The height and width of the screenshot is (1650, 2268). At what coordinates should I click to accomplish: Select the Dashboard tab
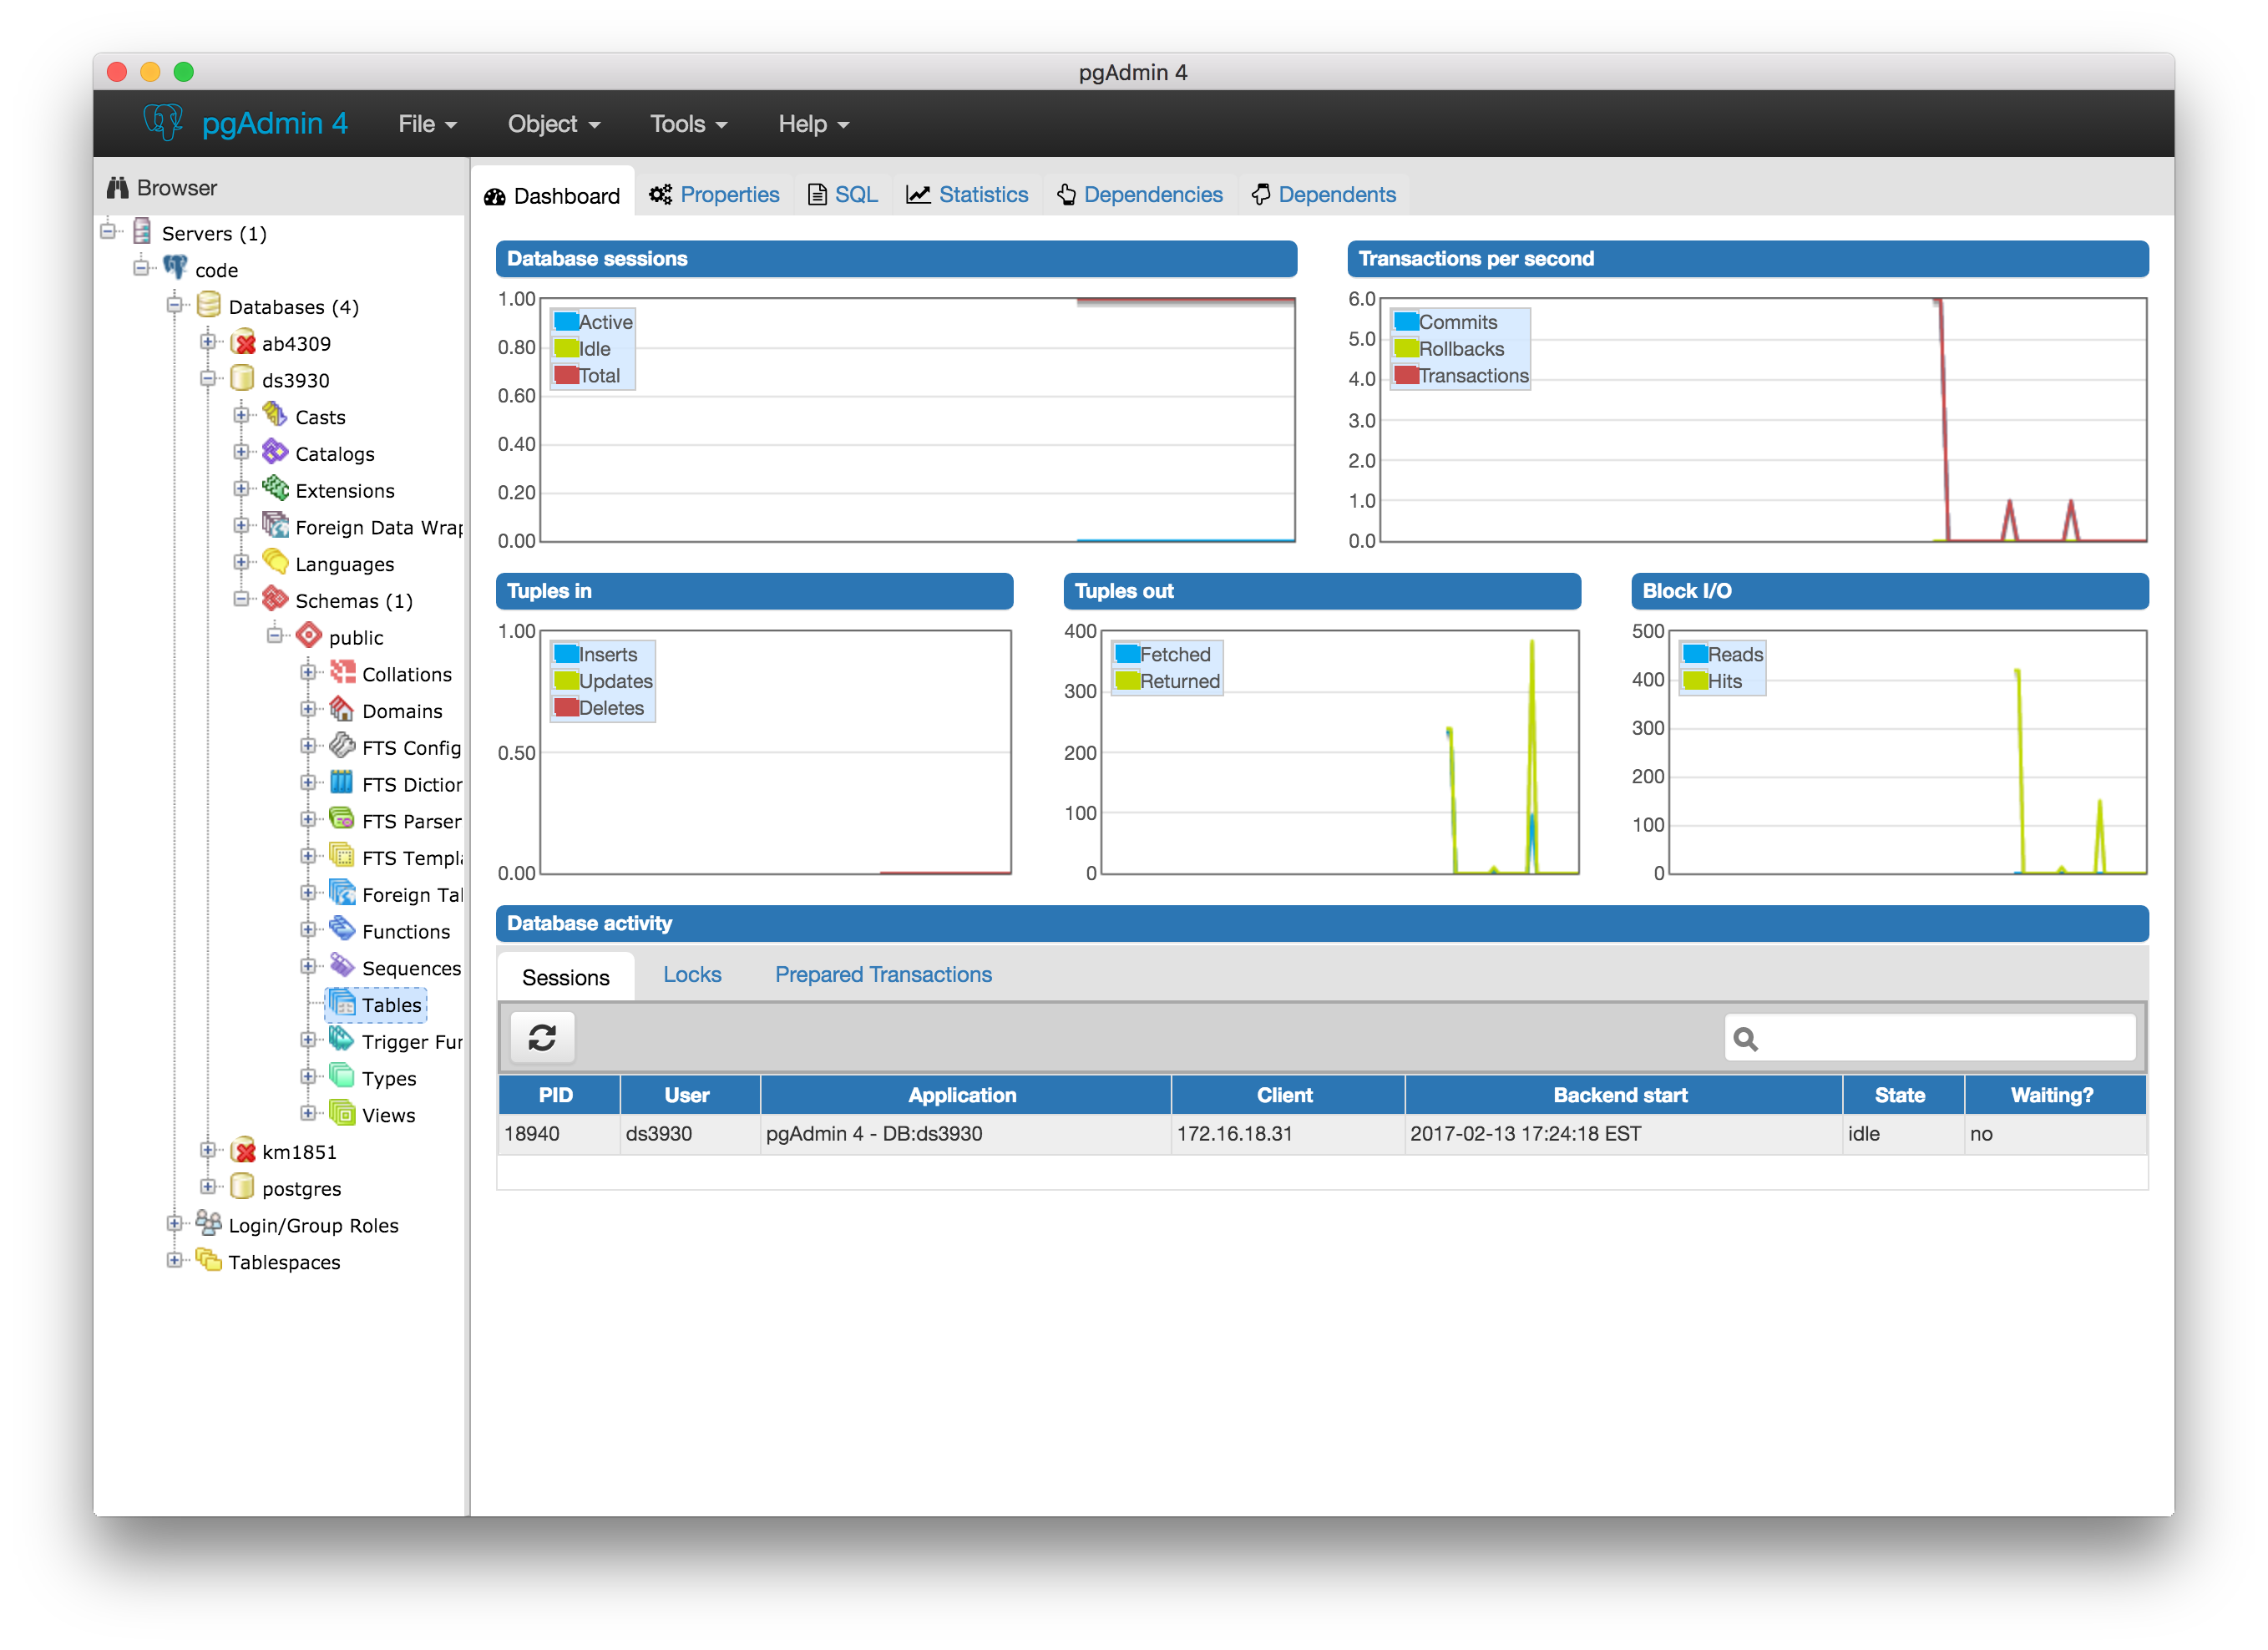tap(552, 195)
